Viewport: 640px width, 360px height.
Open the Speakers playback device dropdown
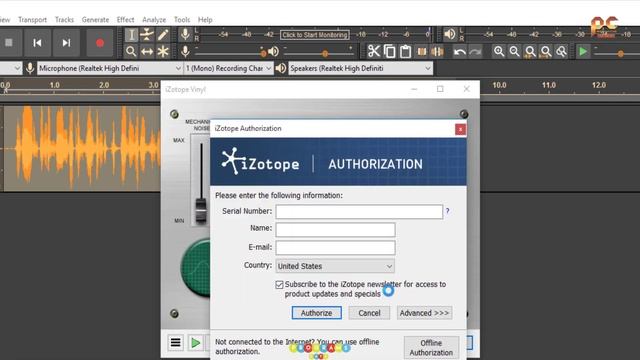pyautogui.click(x=360, y=68)
